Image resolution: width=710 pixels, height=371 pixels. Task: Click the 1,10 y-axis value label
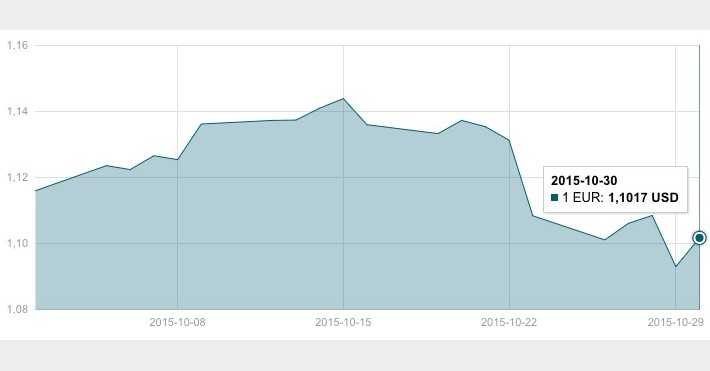coord(18,244)
